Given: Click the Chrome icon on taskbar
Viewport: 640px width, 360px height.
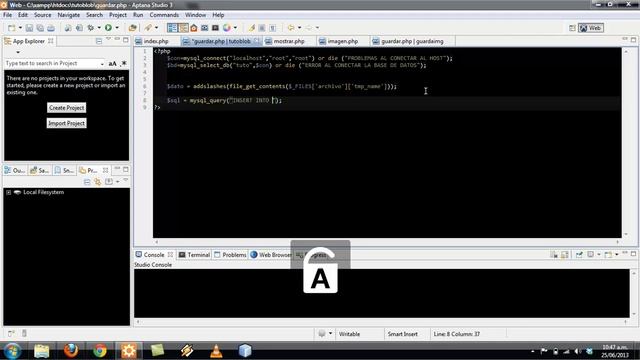Looking at the screenshot, I should point(100,351).
